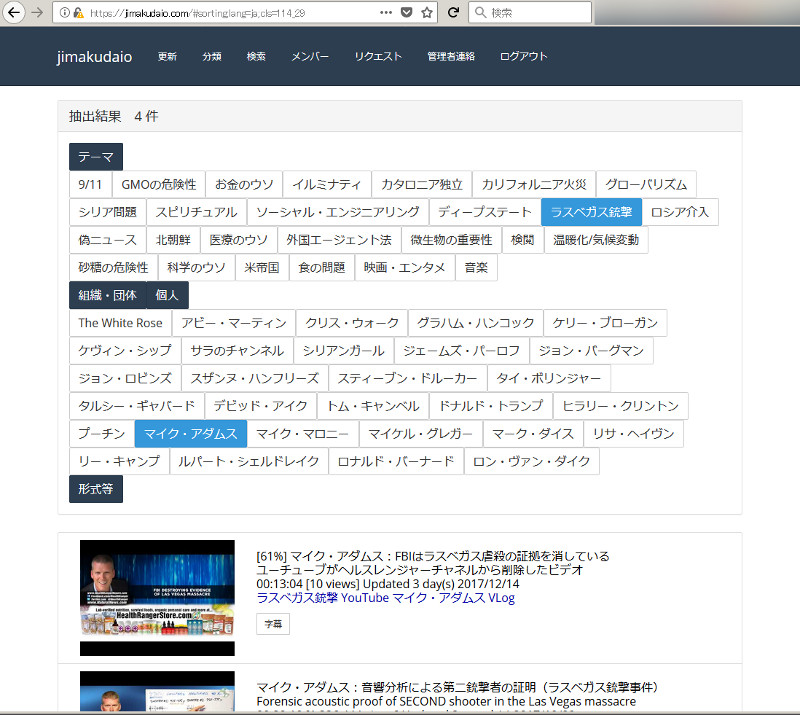The height and width of the screenshot is (715, 800).
Task: Open the 分類 menu in navbar
Action: (x=212, y=57)
